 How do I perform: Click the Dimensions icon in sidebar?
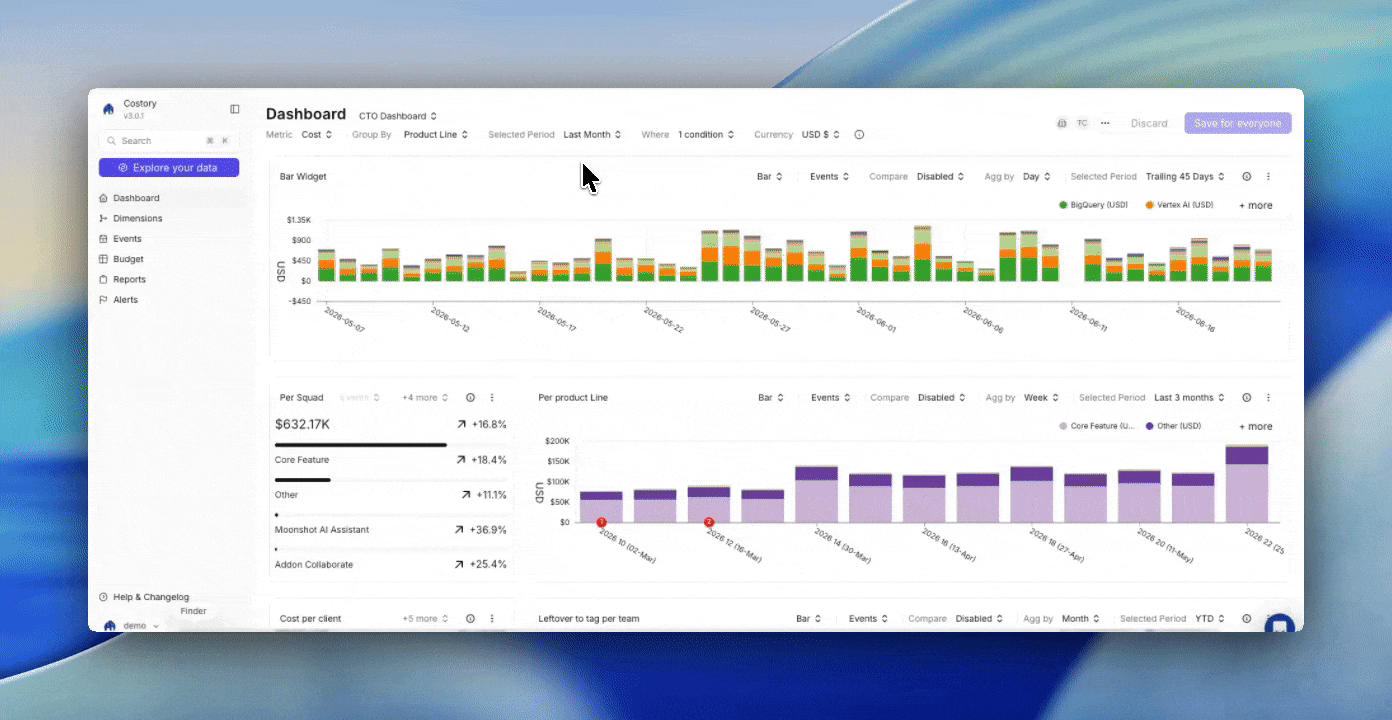pyautogui.click(x=104, y=218)
